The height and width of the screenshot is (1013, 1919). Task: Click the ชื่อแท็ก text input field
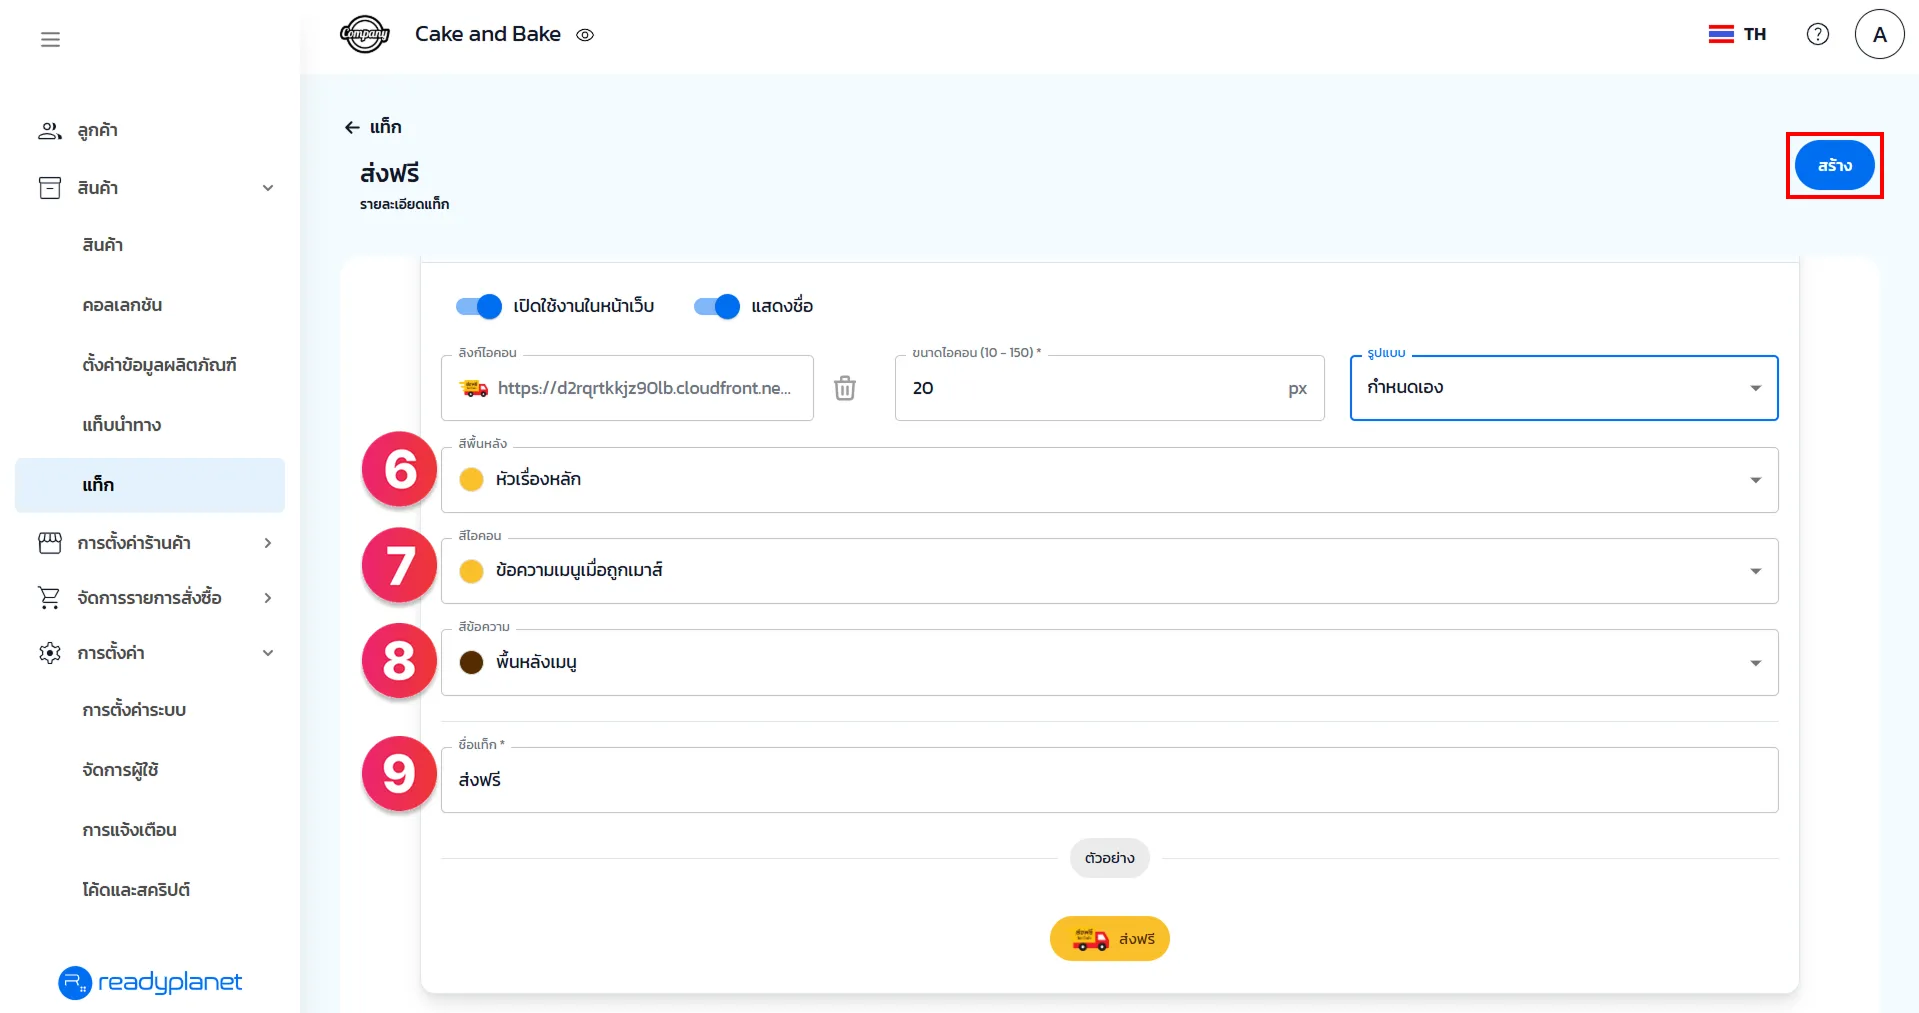[x=1109, y=780]
